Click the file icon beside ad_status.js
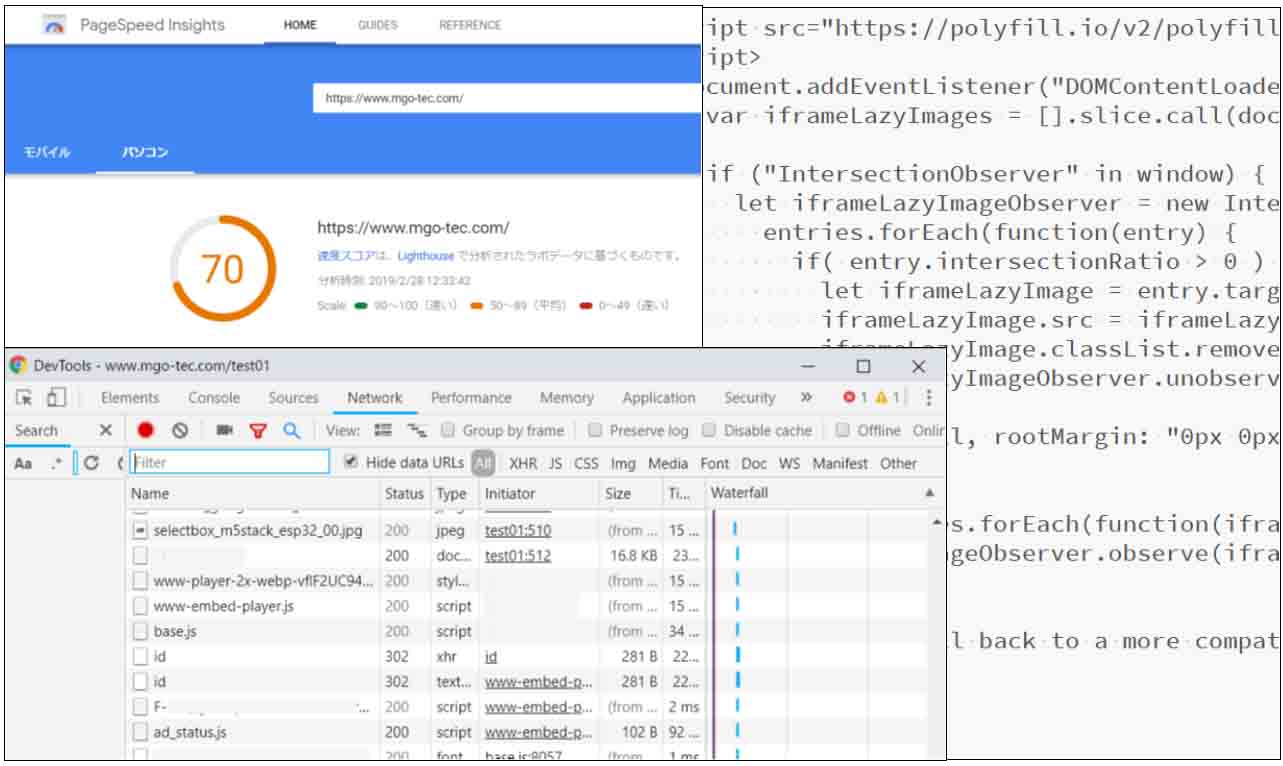1283x766 pixels. (141, 733)
